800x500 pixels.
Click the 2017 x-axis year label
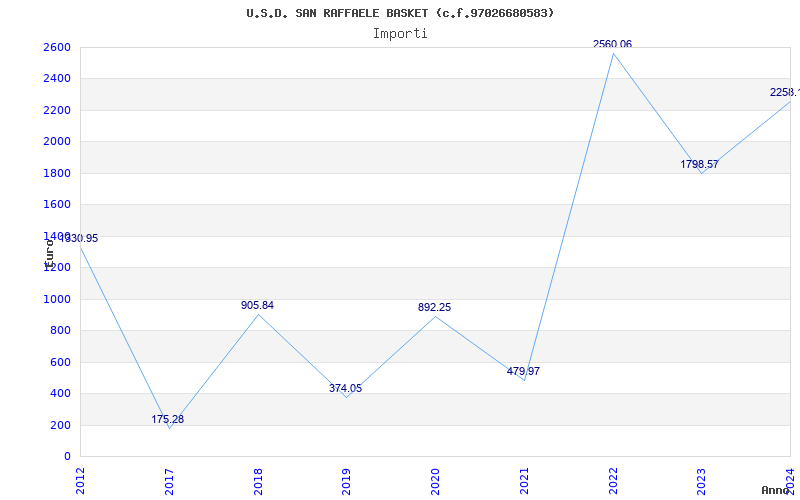coord(169,481)
